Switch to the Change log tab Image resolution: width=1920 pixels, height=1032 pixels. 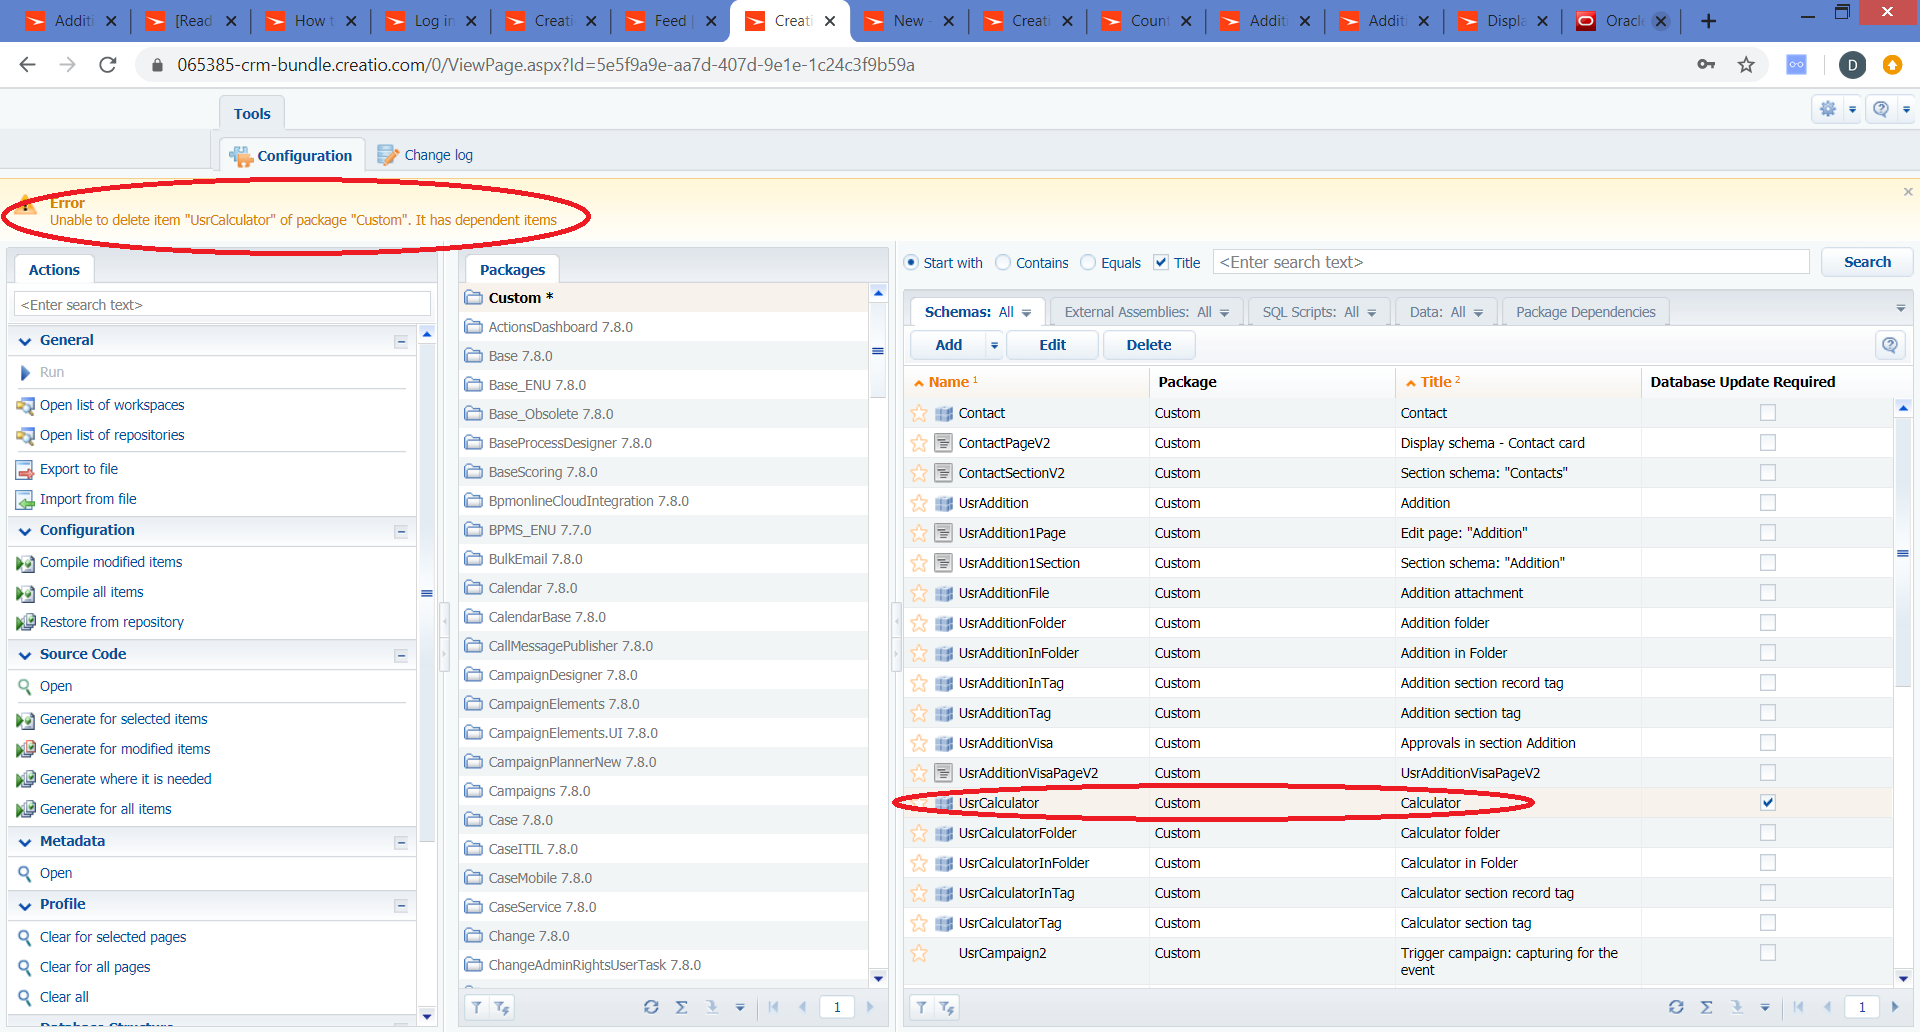[425, 156]
